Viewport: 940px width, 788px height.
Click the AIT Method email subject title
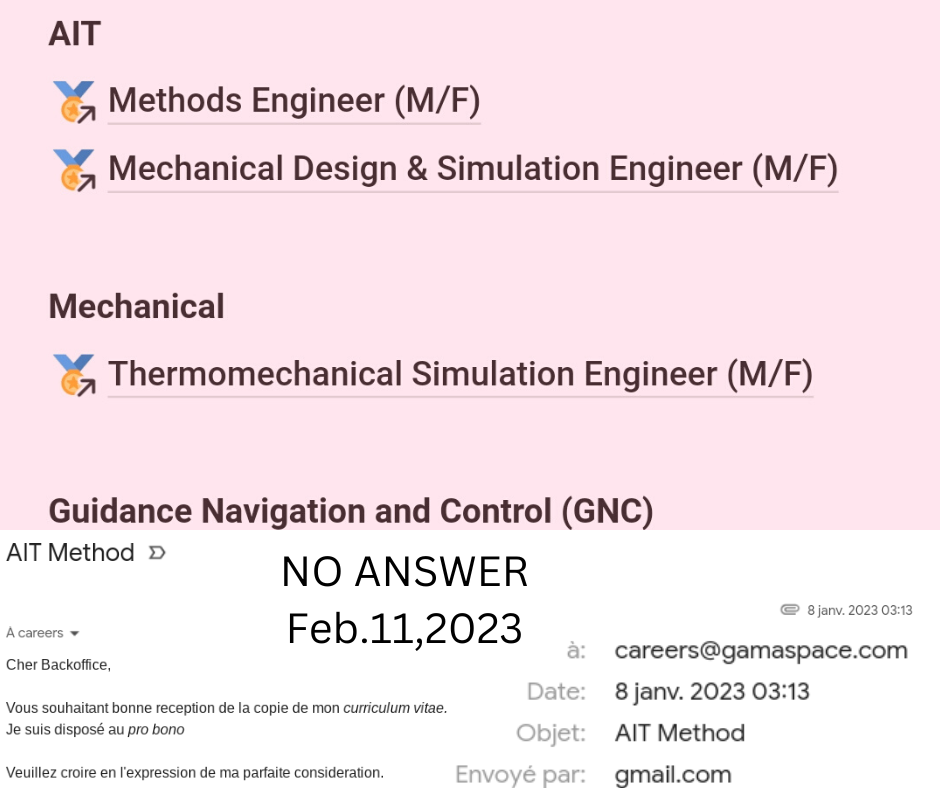70,552
